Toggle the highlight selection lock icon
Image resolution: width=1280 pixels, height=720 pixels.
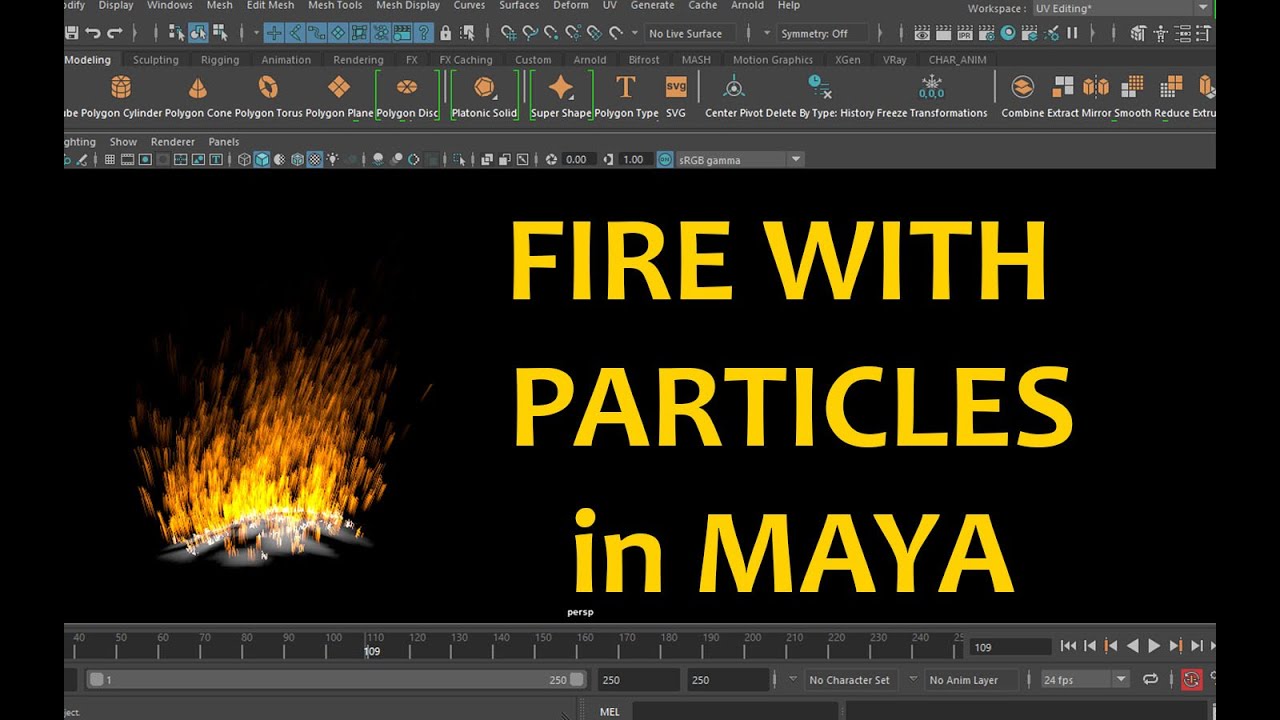point(445,33)
